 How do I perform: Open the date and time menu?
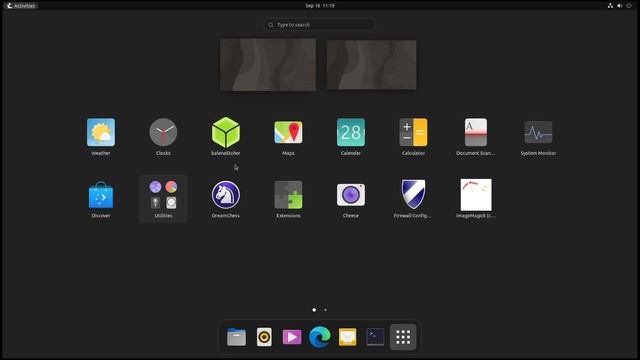pyautogui.click(x=320, y=6)
